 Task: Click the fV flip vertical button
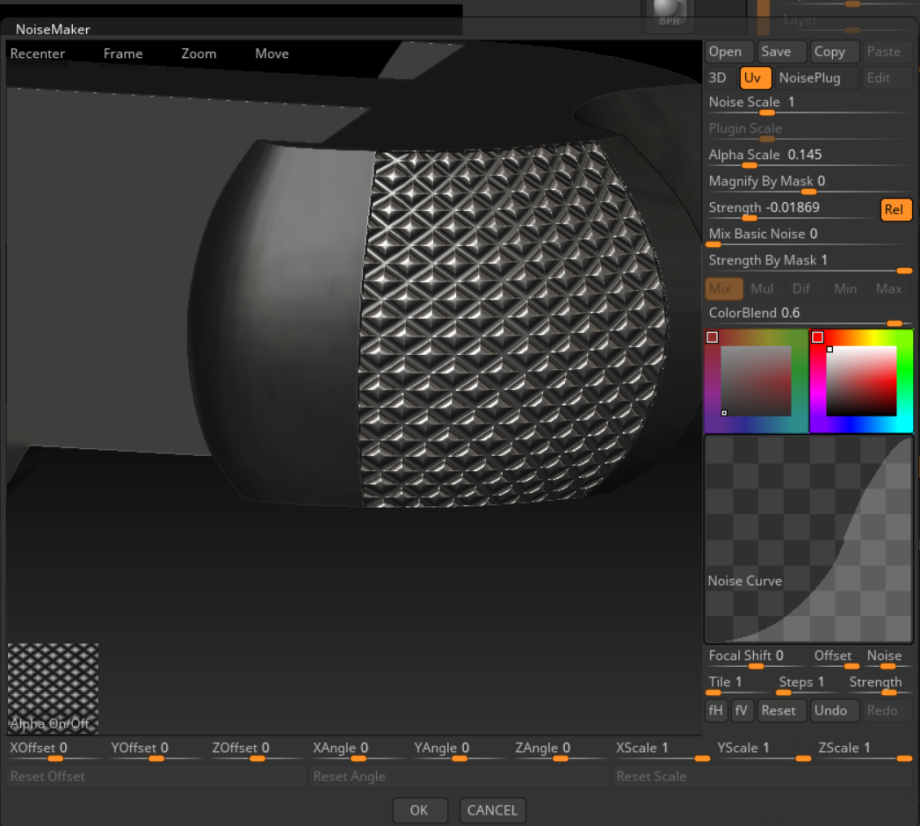click(741, 710)
